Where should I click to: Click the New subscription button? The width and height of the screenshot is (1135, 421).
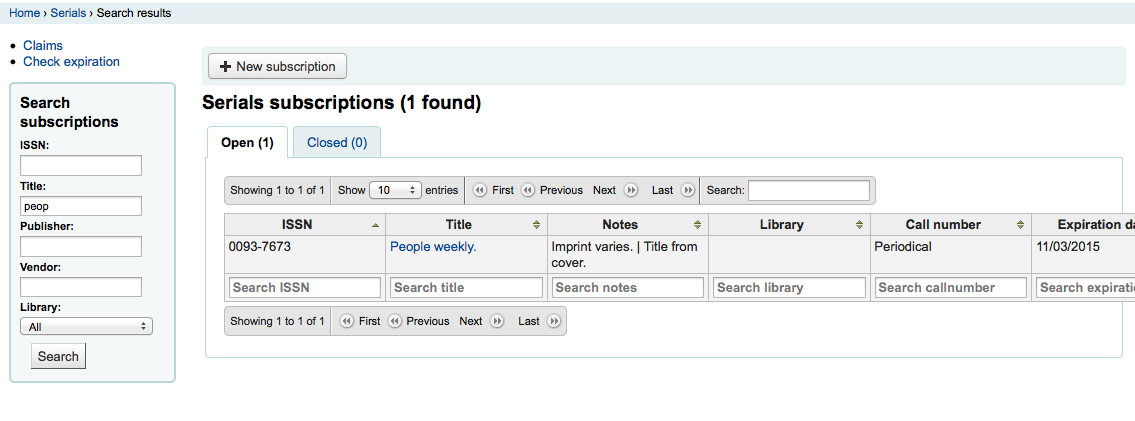(277, 67)
